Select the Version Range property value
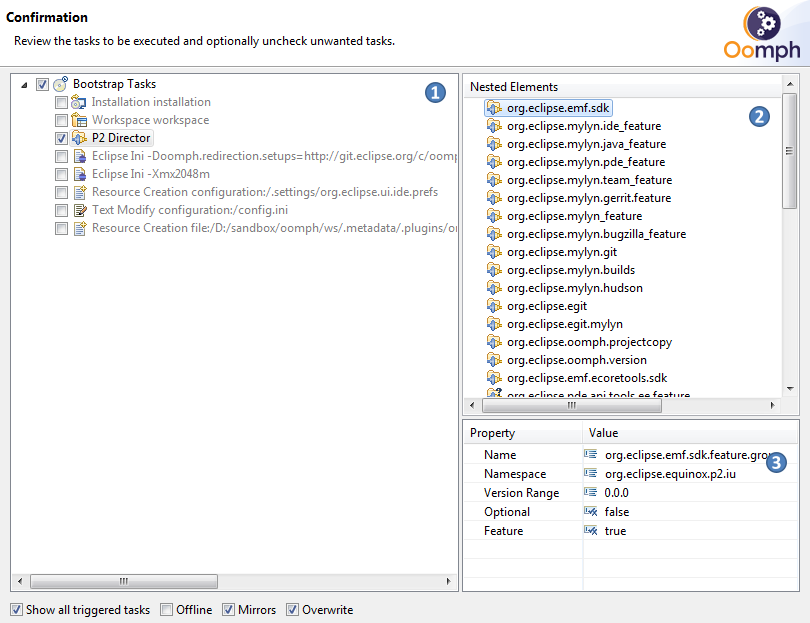Image resolution: width=810 pixels, height=623 pixels. (616, 493)
